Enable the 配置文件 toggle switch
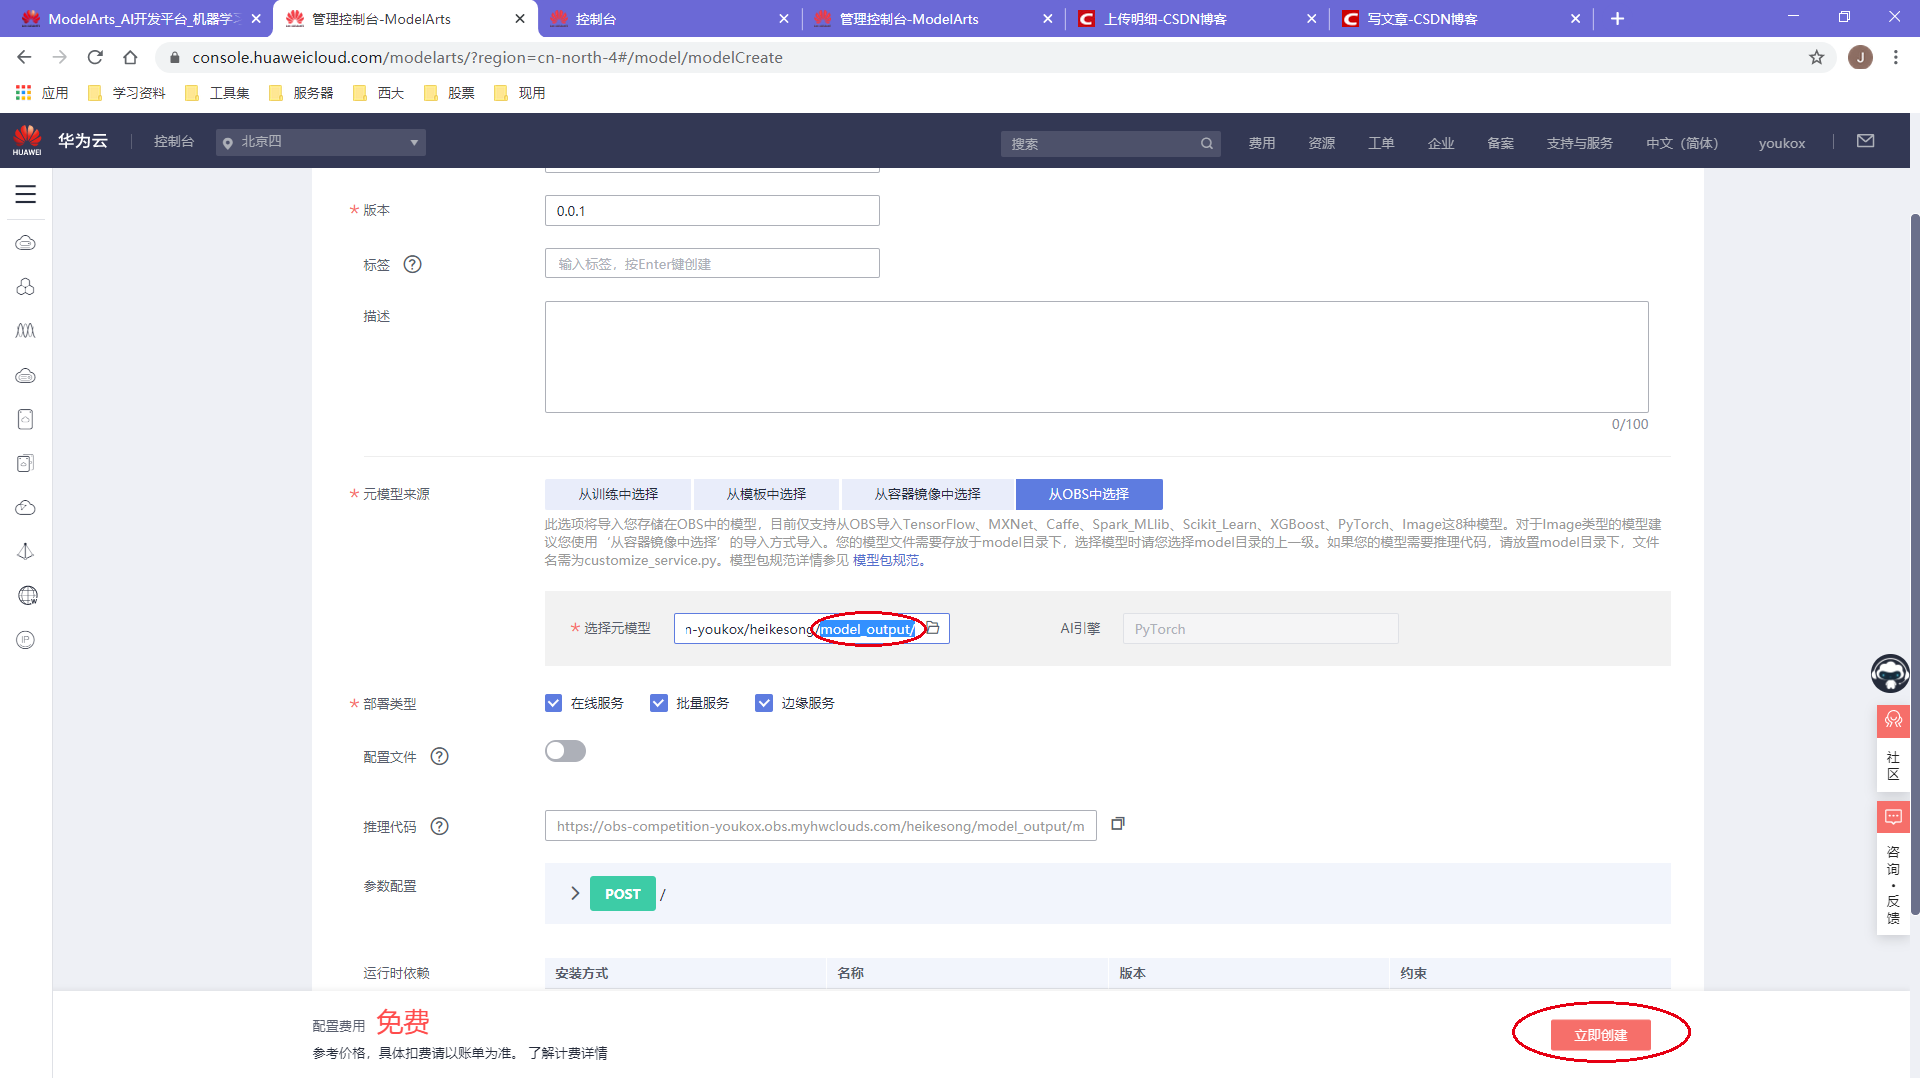Viewport: 1920px width, 1078px height. pyautogui.click(x=565, y=750)
